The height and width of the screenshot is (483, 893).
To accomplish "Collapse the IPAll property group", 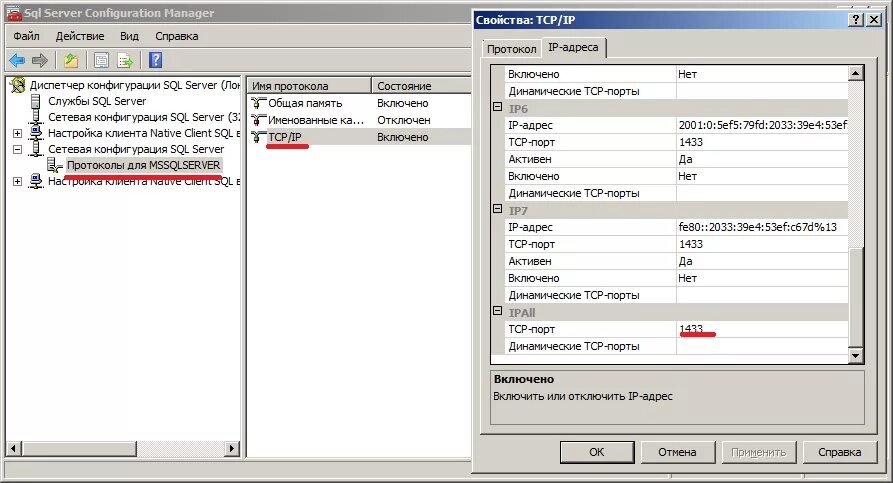I will 497,311.
